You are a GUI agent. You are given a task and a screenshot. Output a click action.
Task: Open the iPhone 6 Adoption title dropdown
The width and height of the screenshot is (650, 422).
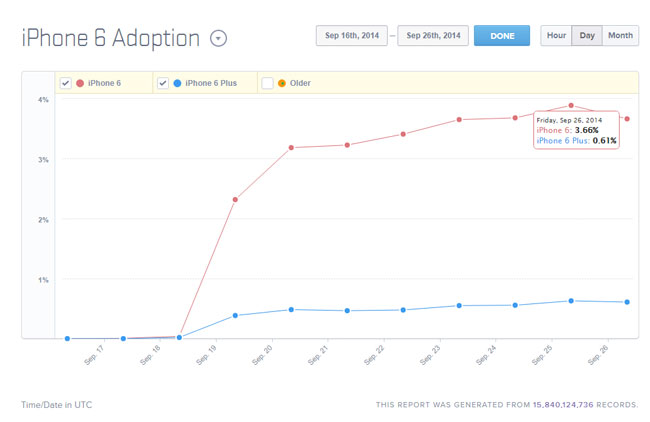coord(219,38)
